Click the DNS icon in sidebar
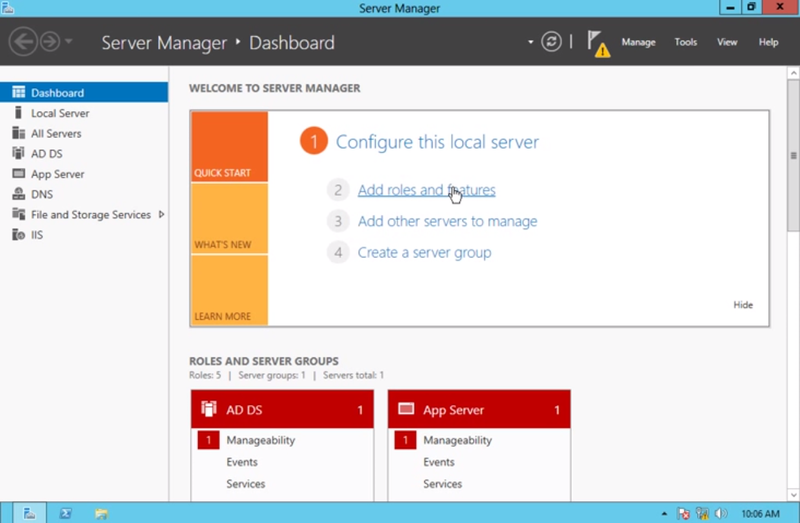 click(x=18, y=194)
